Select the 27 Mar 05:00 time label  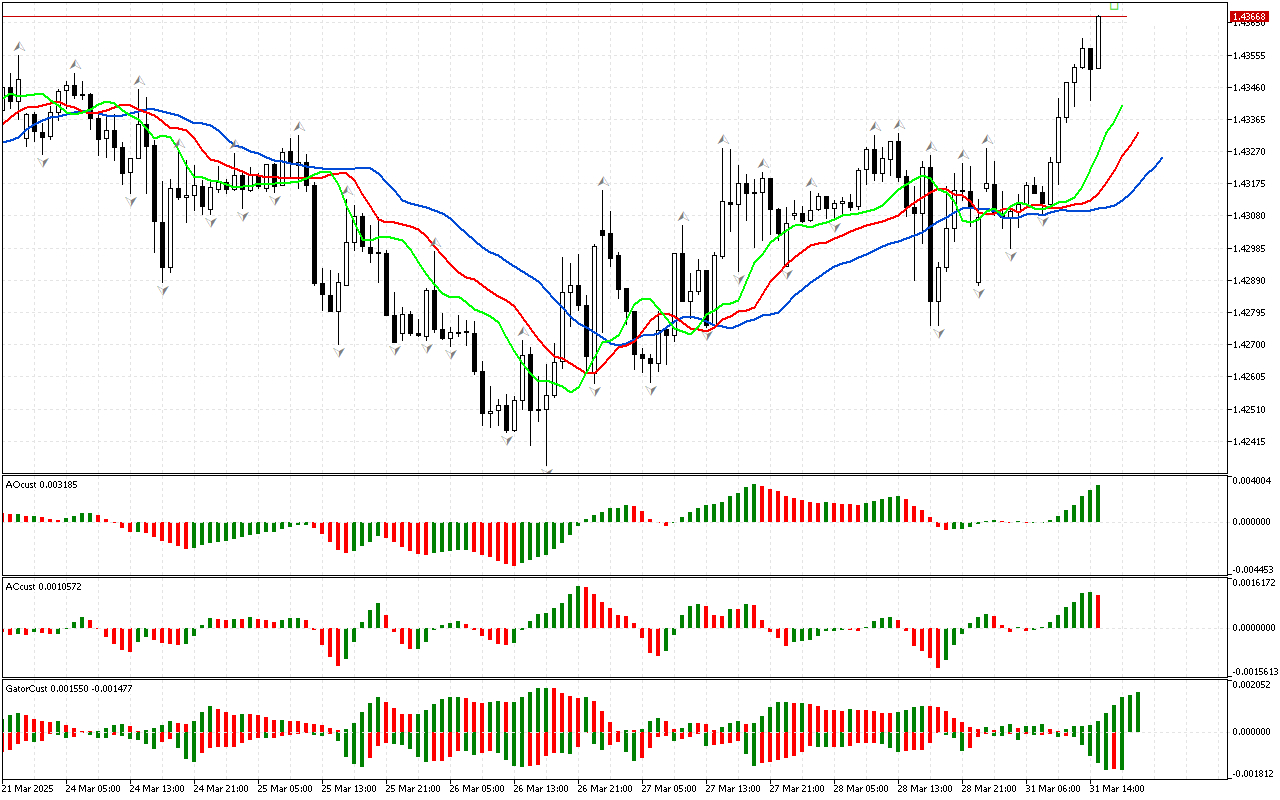pos(669,788)
